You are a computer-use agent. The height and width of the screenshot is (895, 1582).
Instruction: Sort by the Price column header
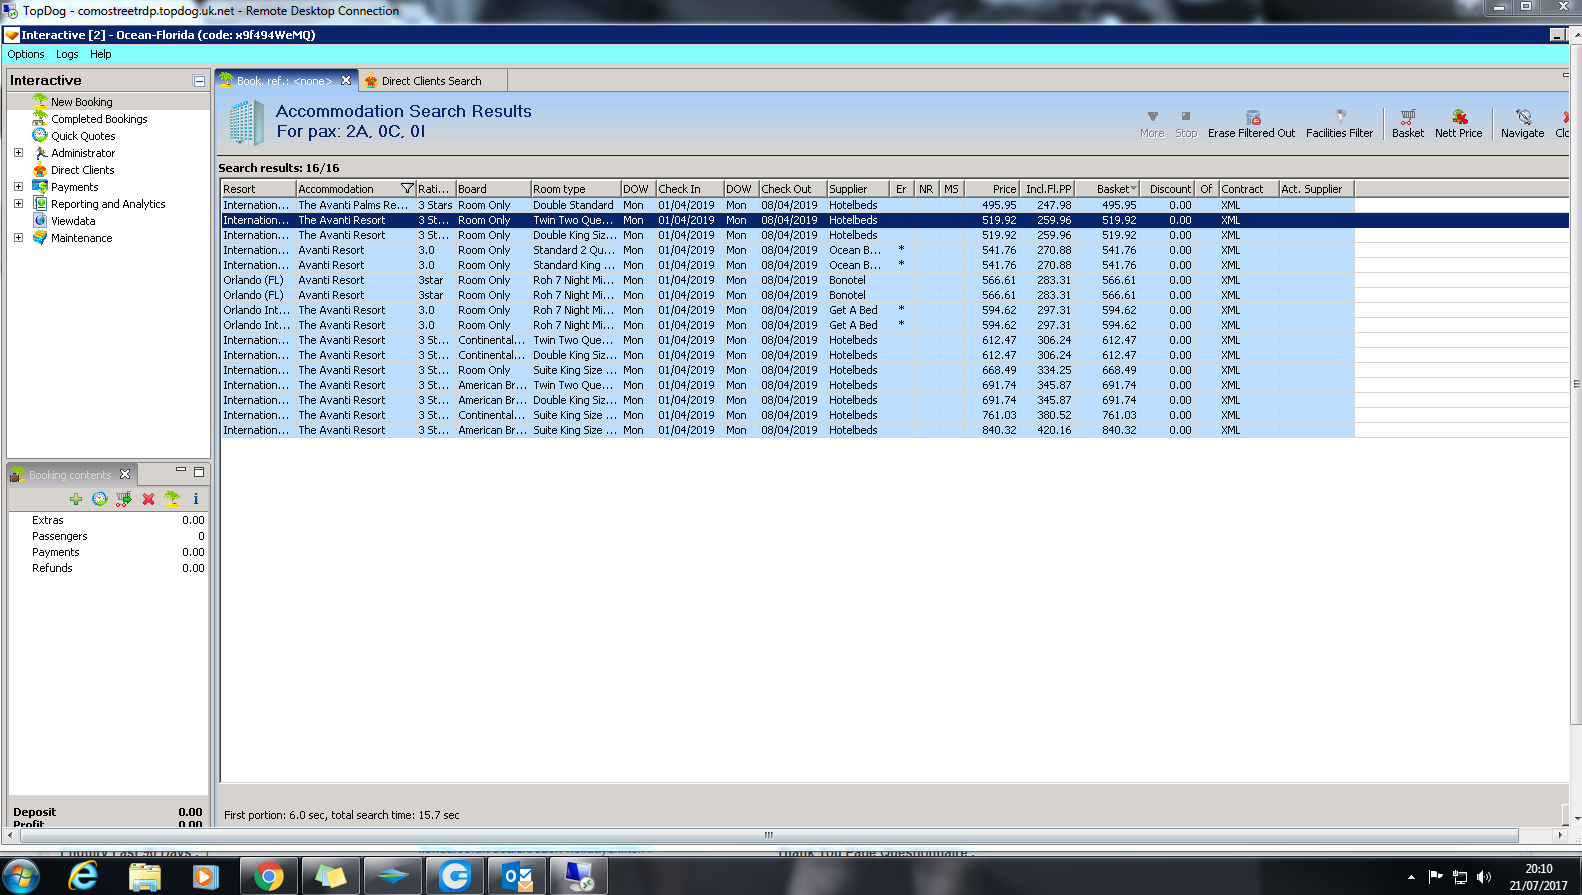tap(992, 189)
